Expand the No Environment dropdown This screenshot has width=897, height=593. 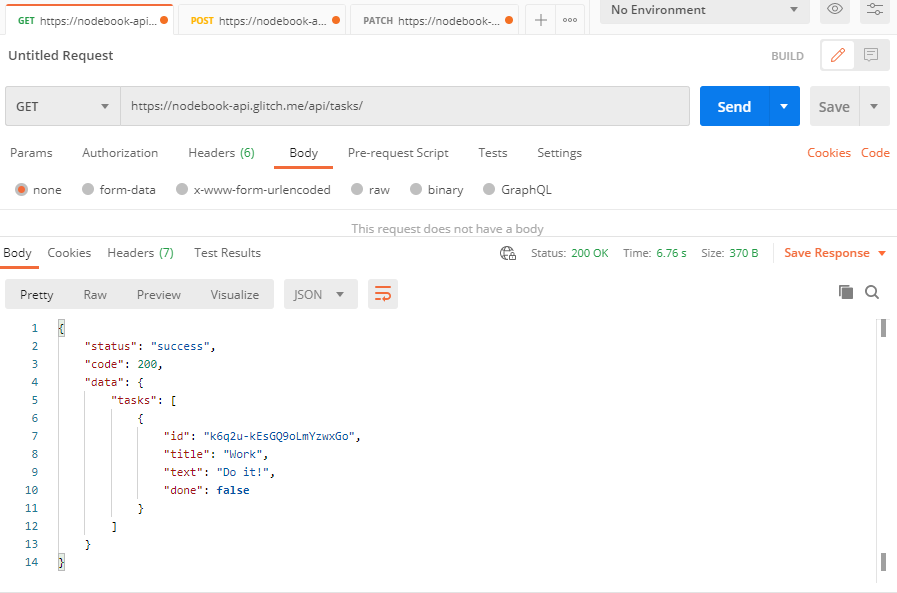704,10
